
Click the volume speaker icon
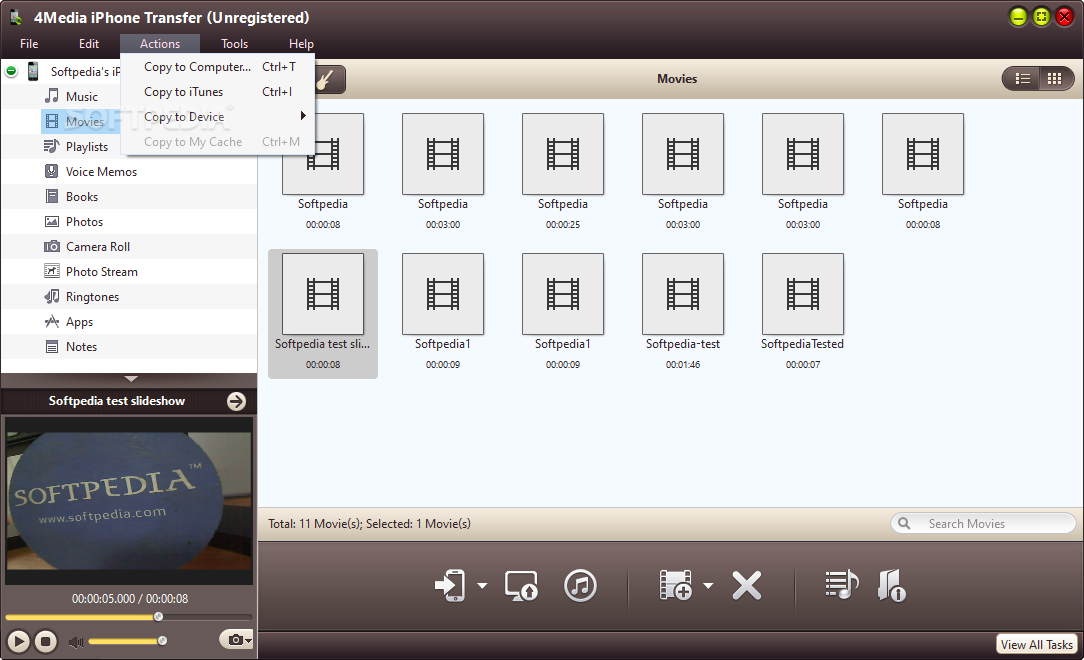pos(75,642)
